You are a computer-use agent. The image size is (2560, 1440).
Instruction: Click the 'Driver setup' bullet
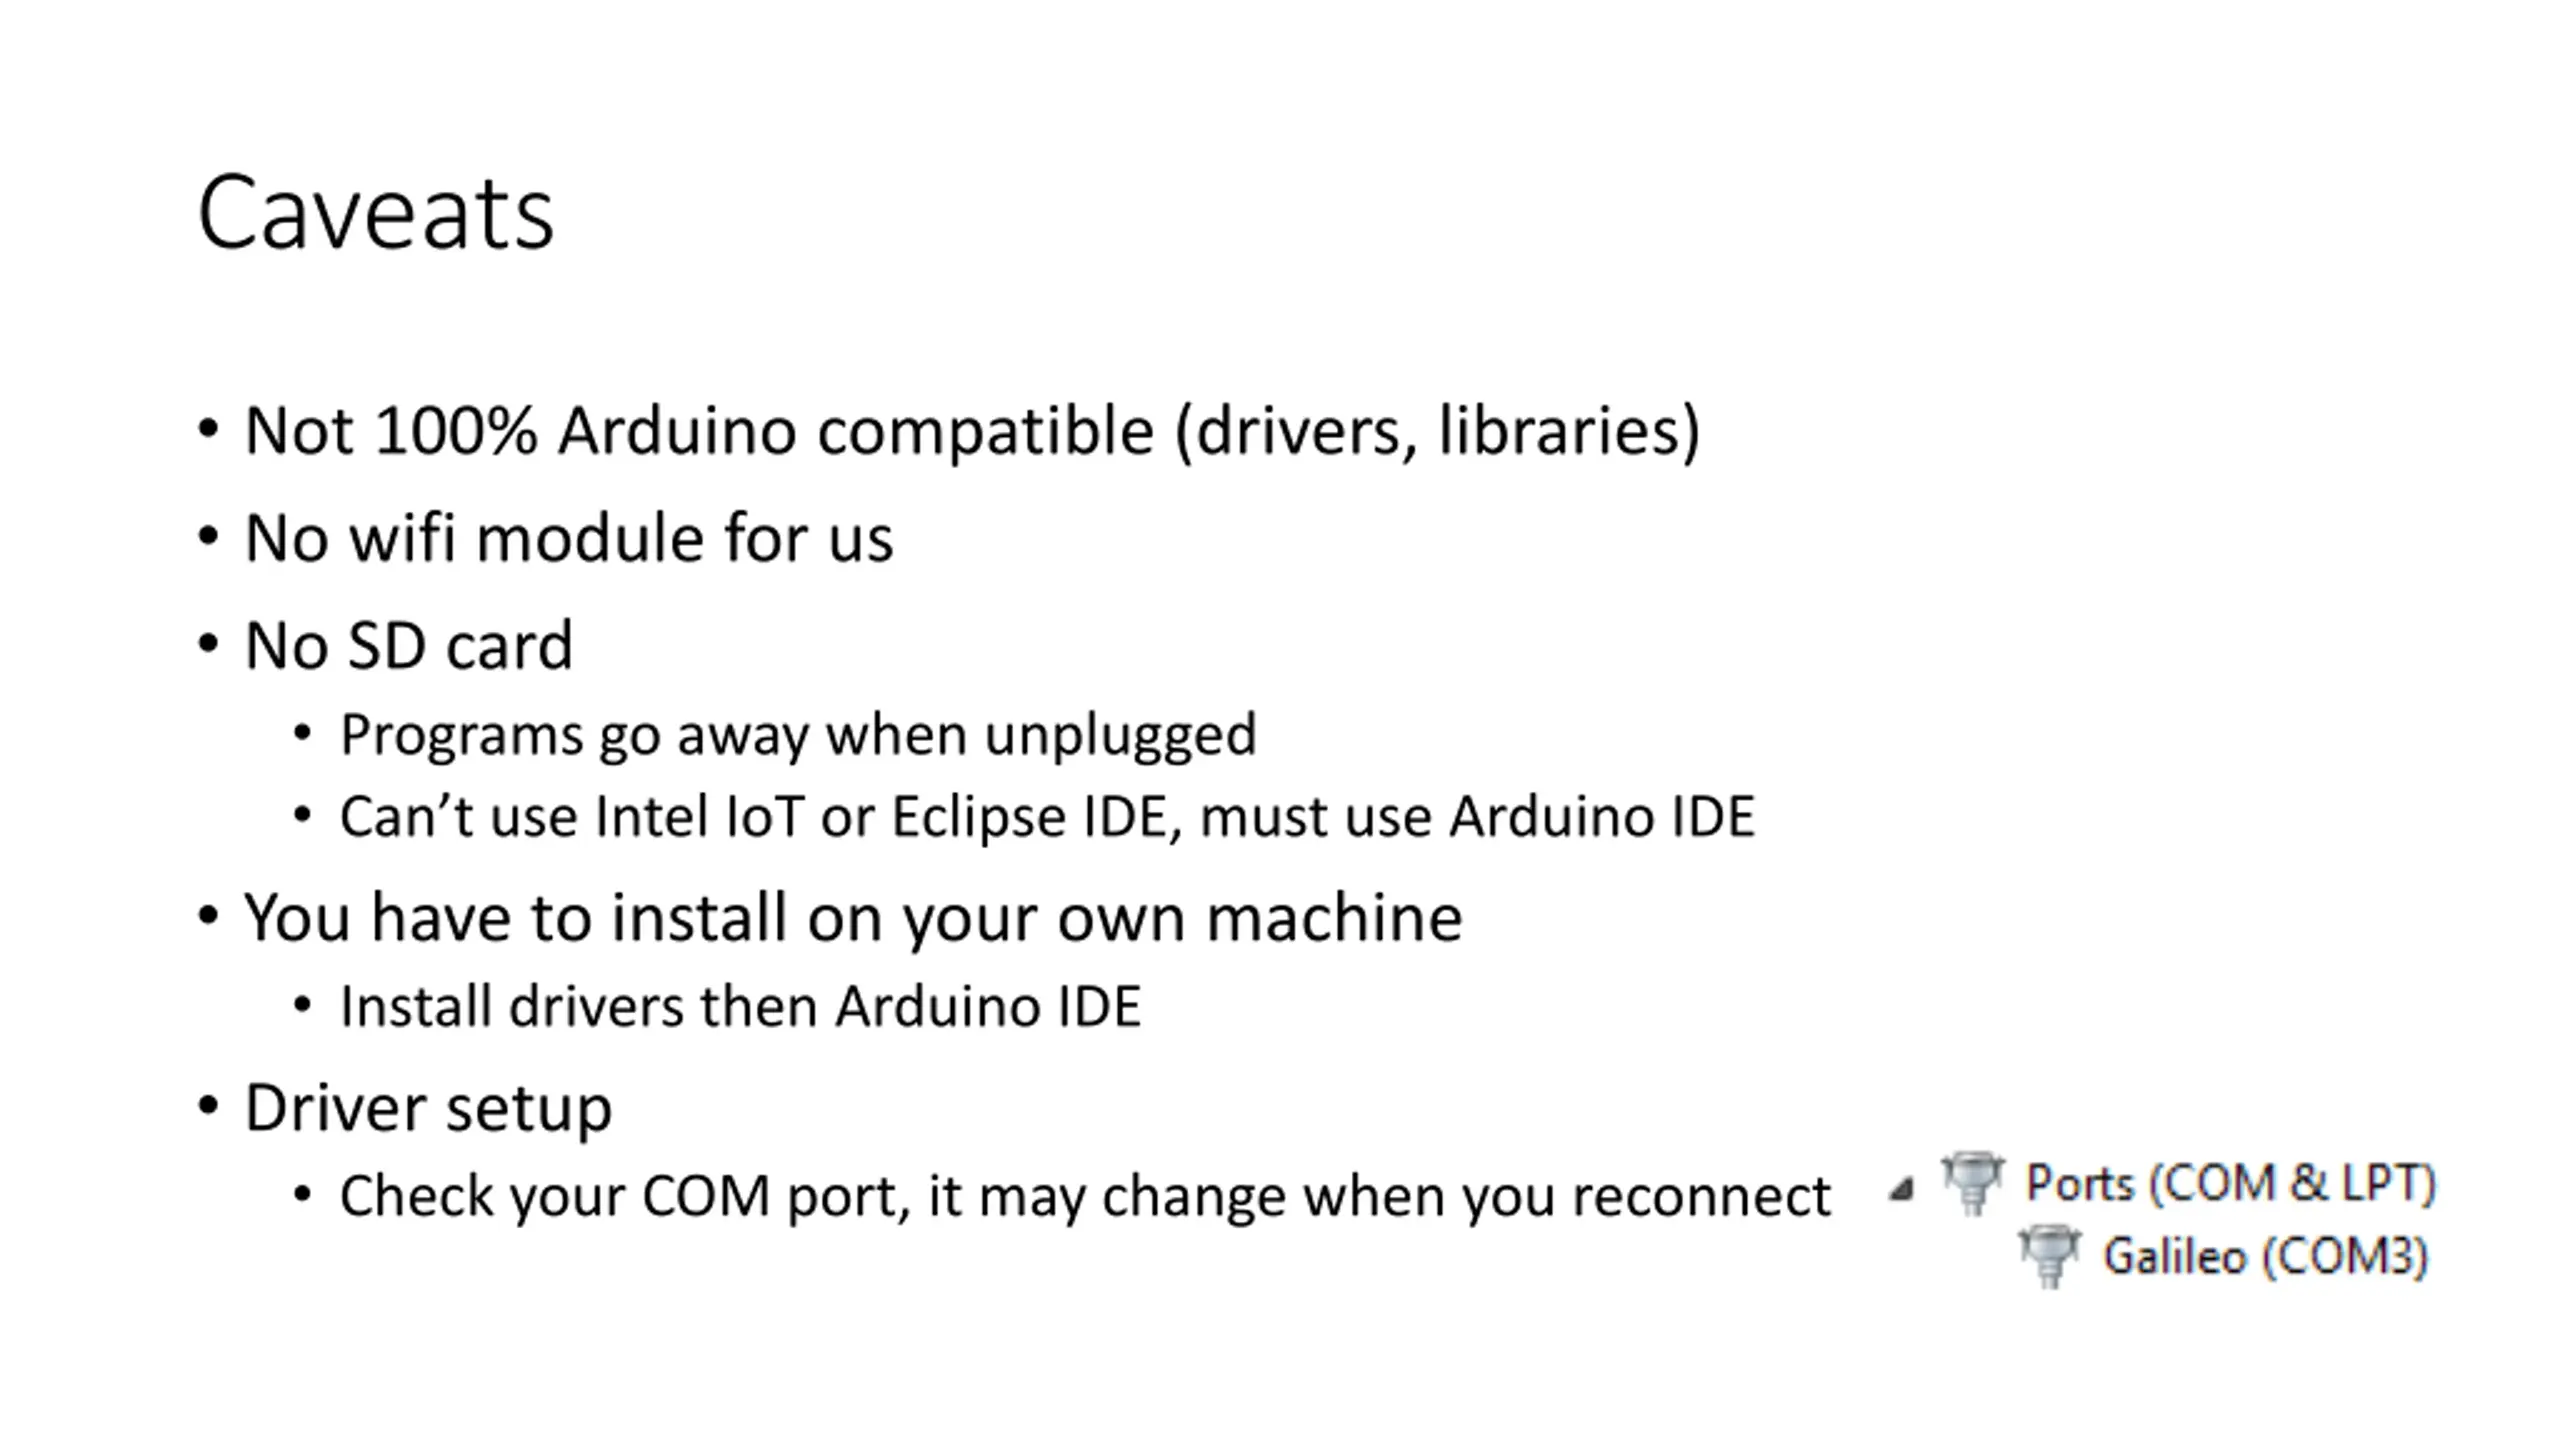pyautogui.click(x=428, y=1109)
